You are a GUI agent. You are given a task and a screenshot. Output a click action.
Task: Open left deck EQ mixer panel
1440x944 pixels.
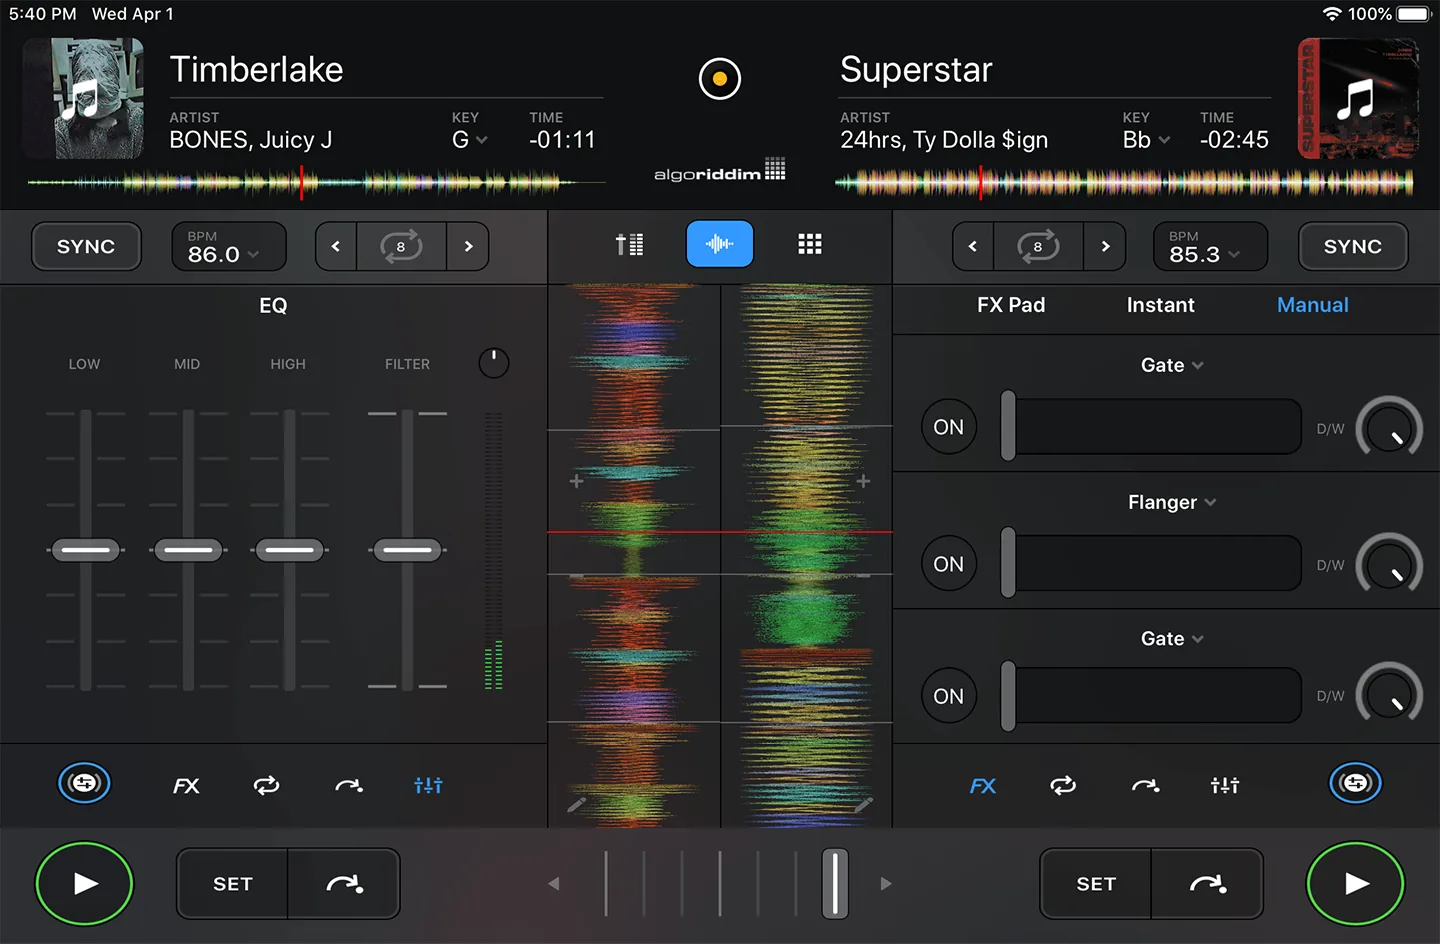pyautogui.click(x=428, y=786)
